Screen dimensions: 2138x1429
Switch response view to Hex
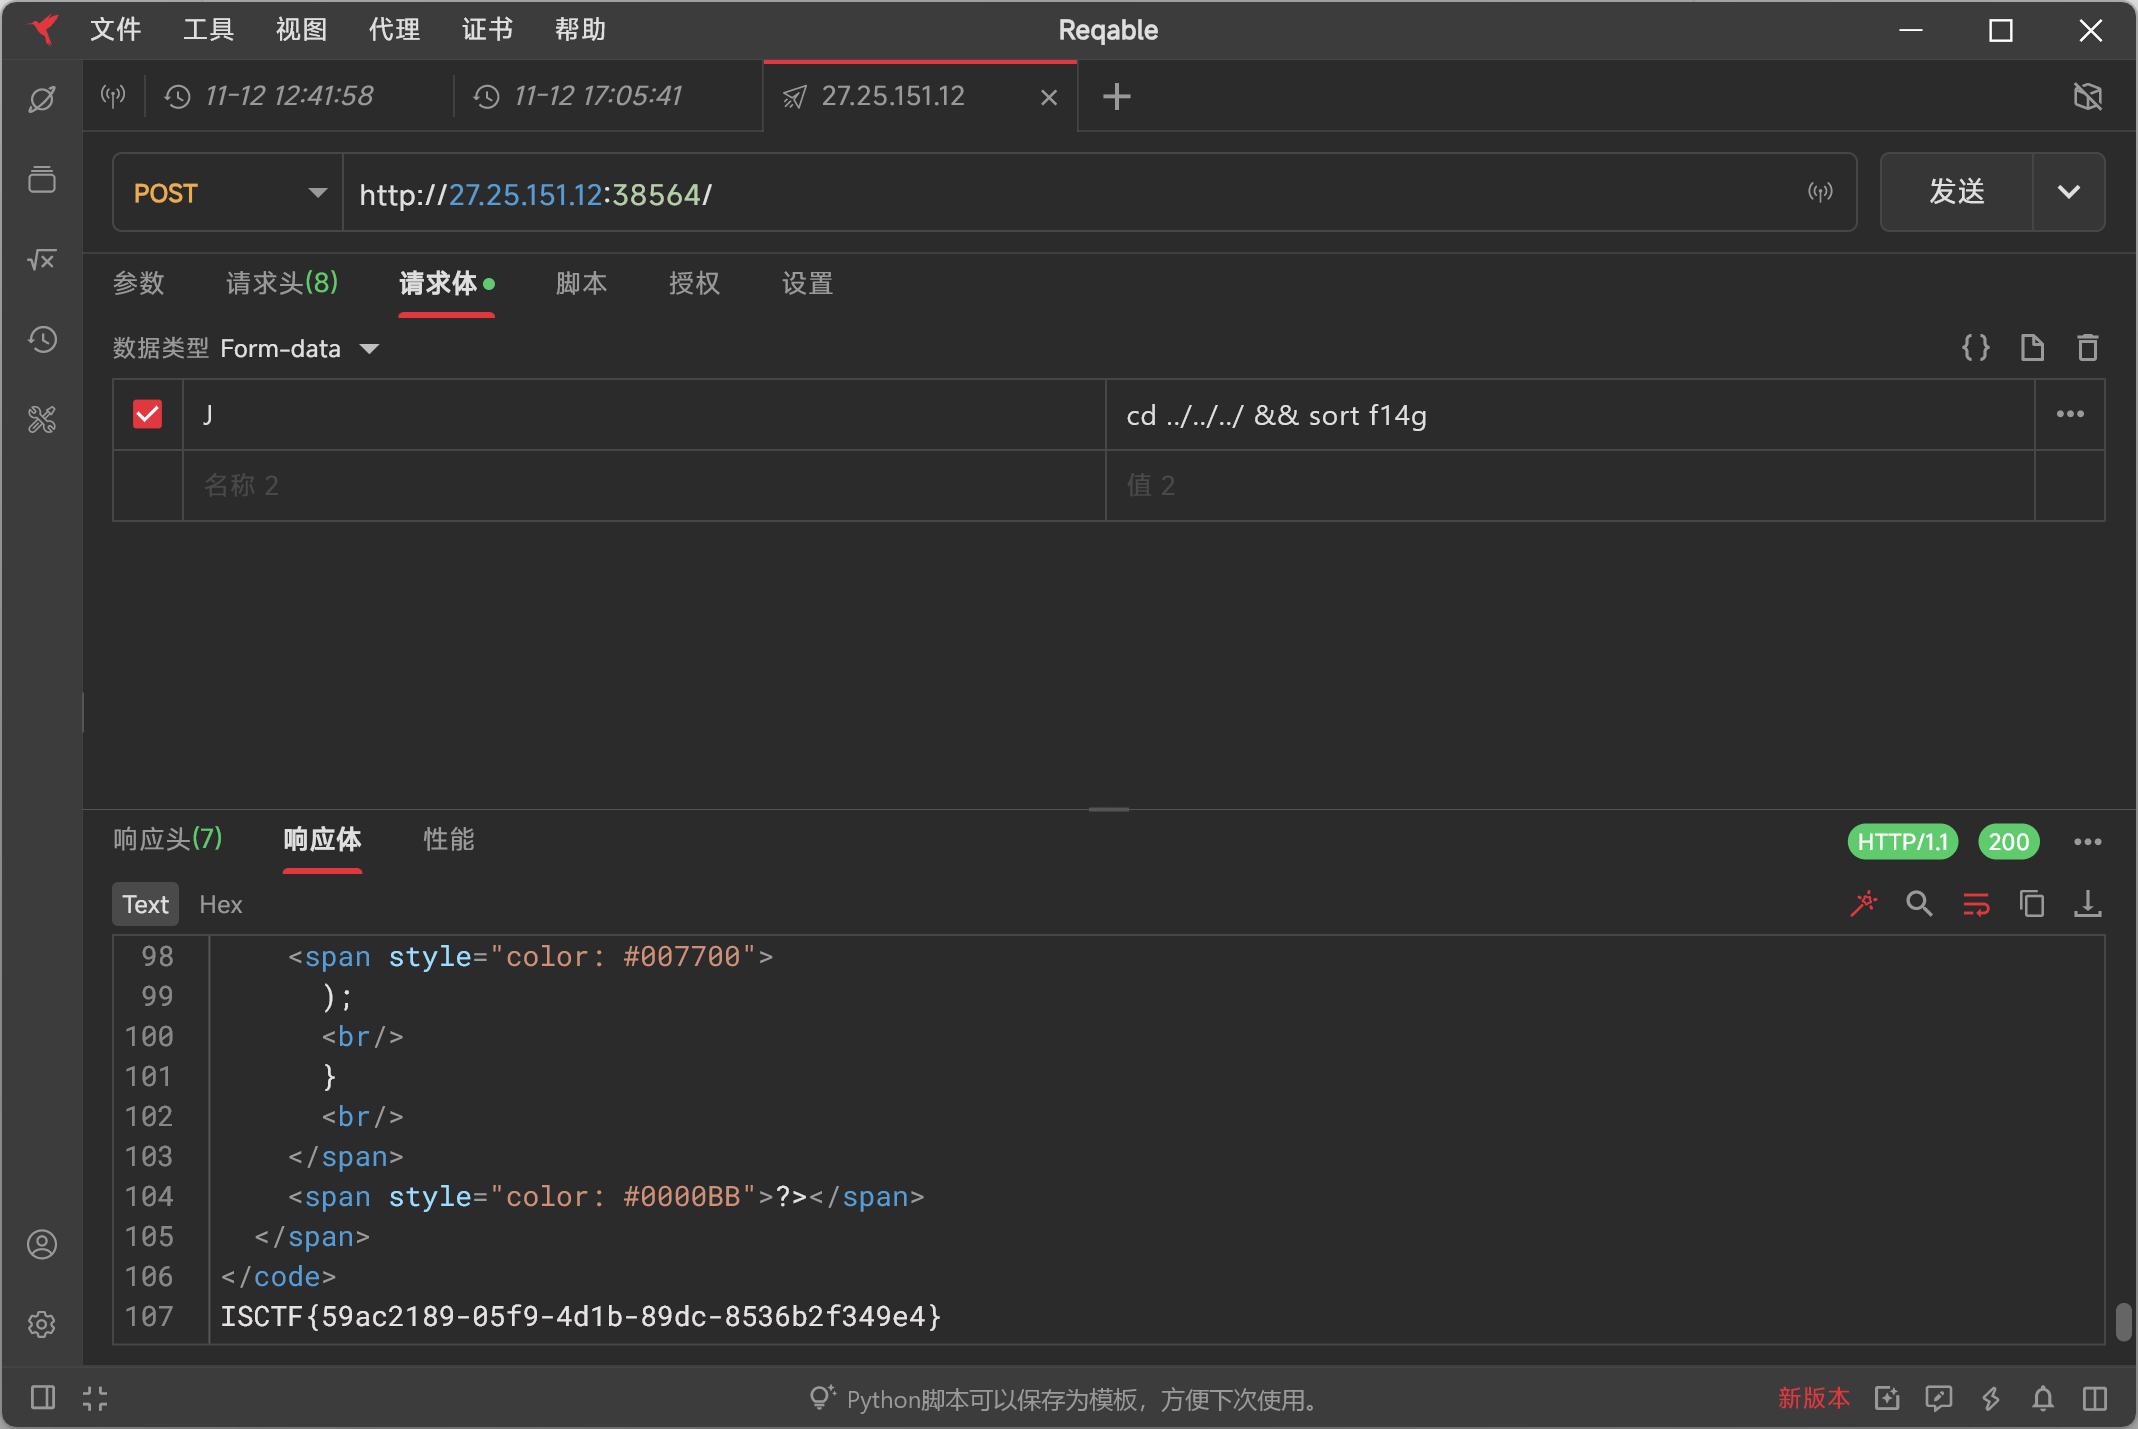tap(220, 904)
